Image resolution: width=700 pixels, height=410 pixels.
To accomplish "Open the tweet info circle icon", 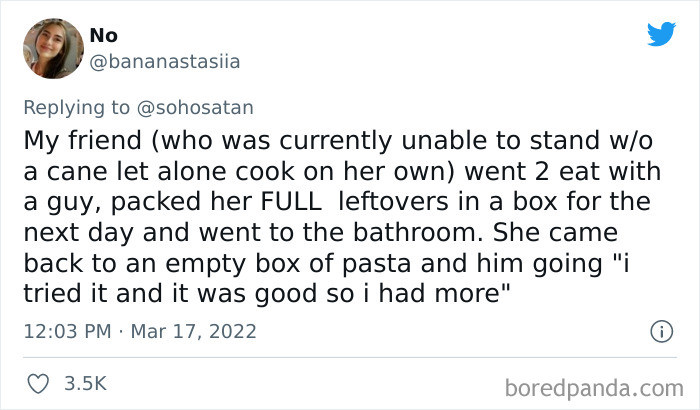I will tap(660, 330).
